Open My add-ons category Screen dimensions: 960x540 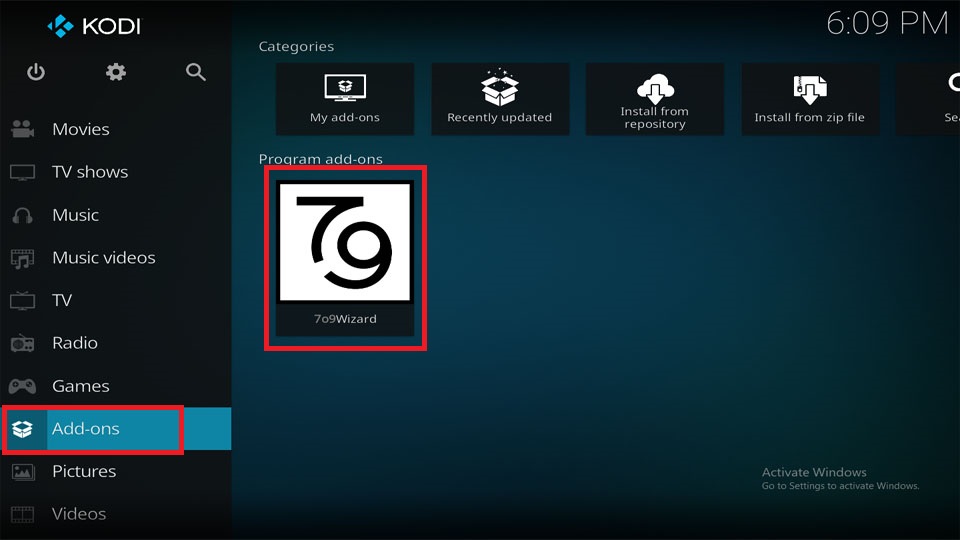click(x=345, y=99)
